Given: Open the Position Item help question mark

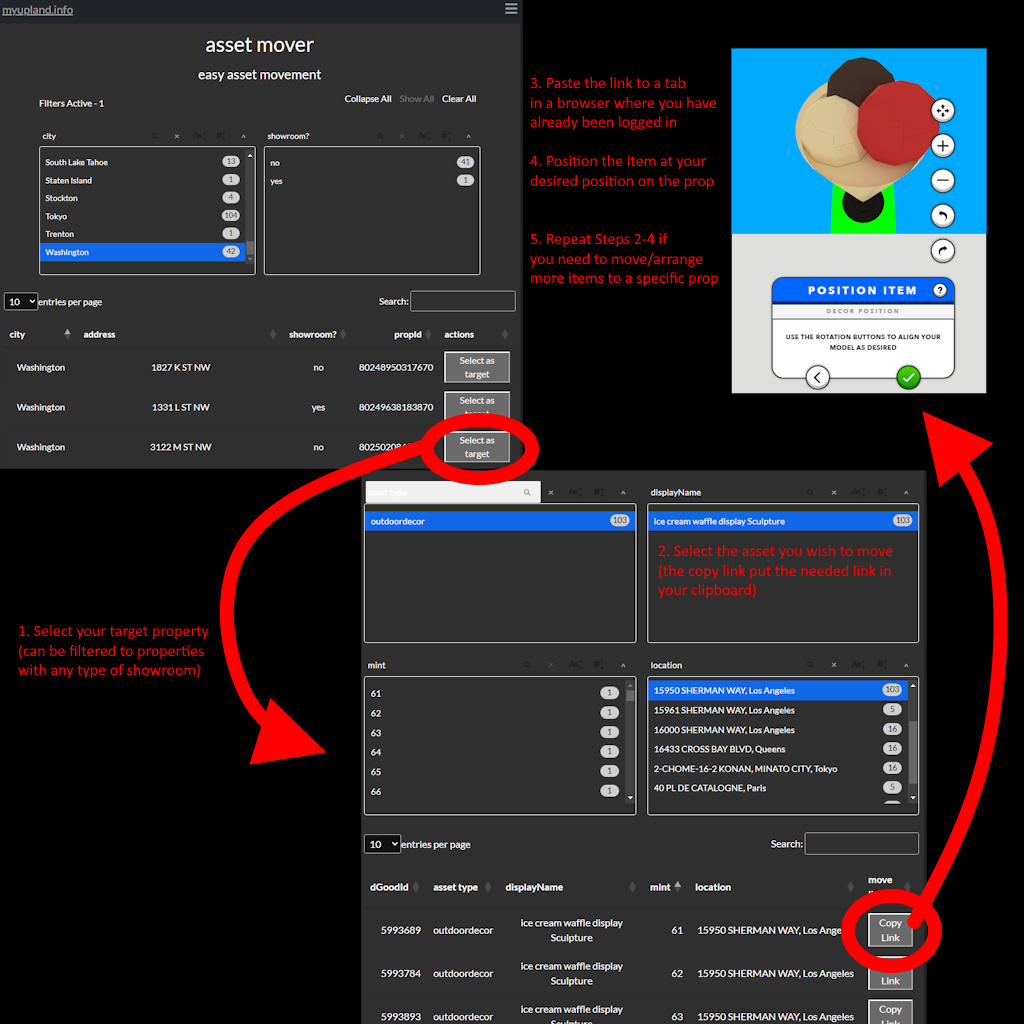Looking at the screenshot, I should point(939,290).
